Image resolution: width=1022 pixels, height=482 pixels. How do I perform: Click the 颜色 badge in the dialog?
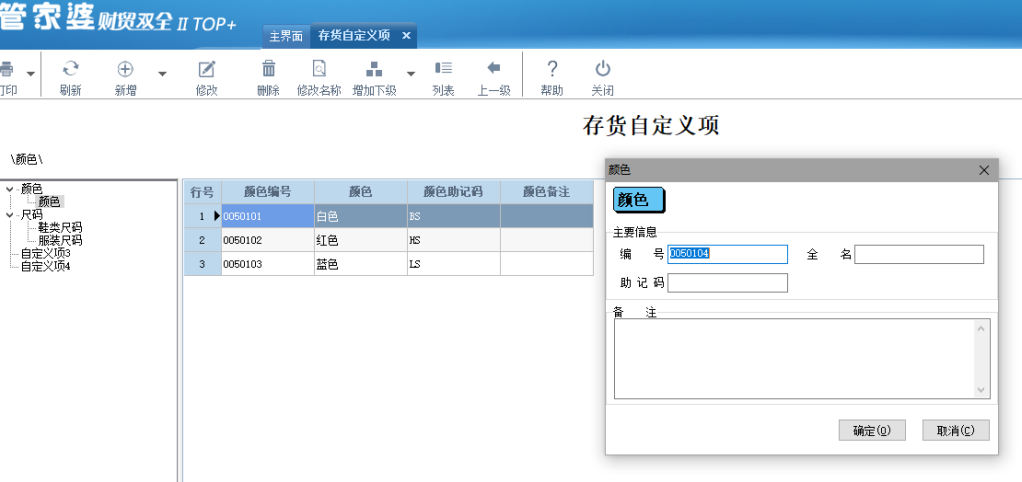(639, 200)
